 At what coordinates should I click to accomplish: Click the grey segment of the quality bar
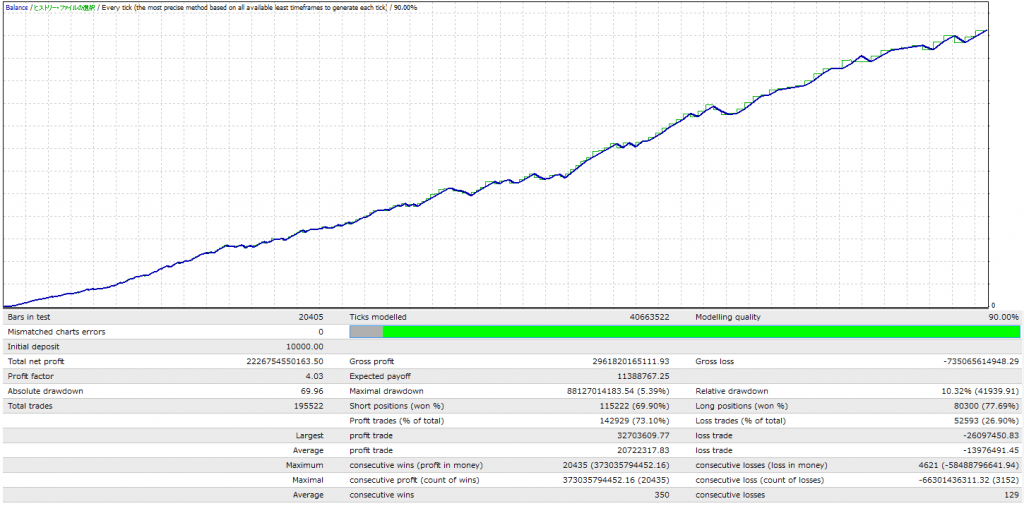tap(366, 332)
